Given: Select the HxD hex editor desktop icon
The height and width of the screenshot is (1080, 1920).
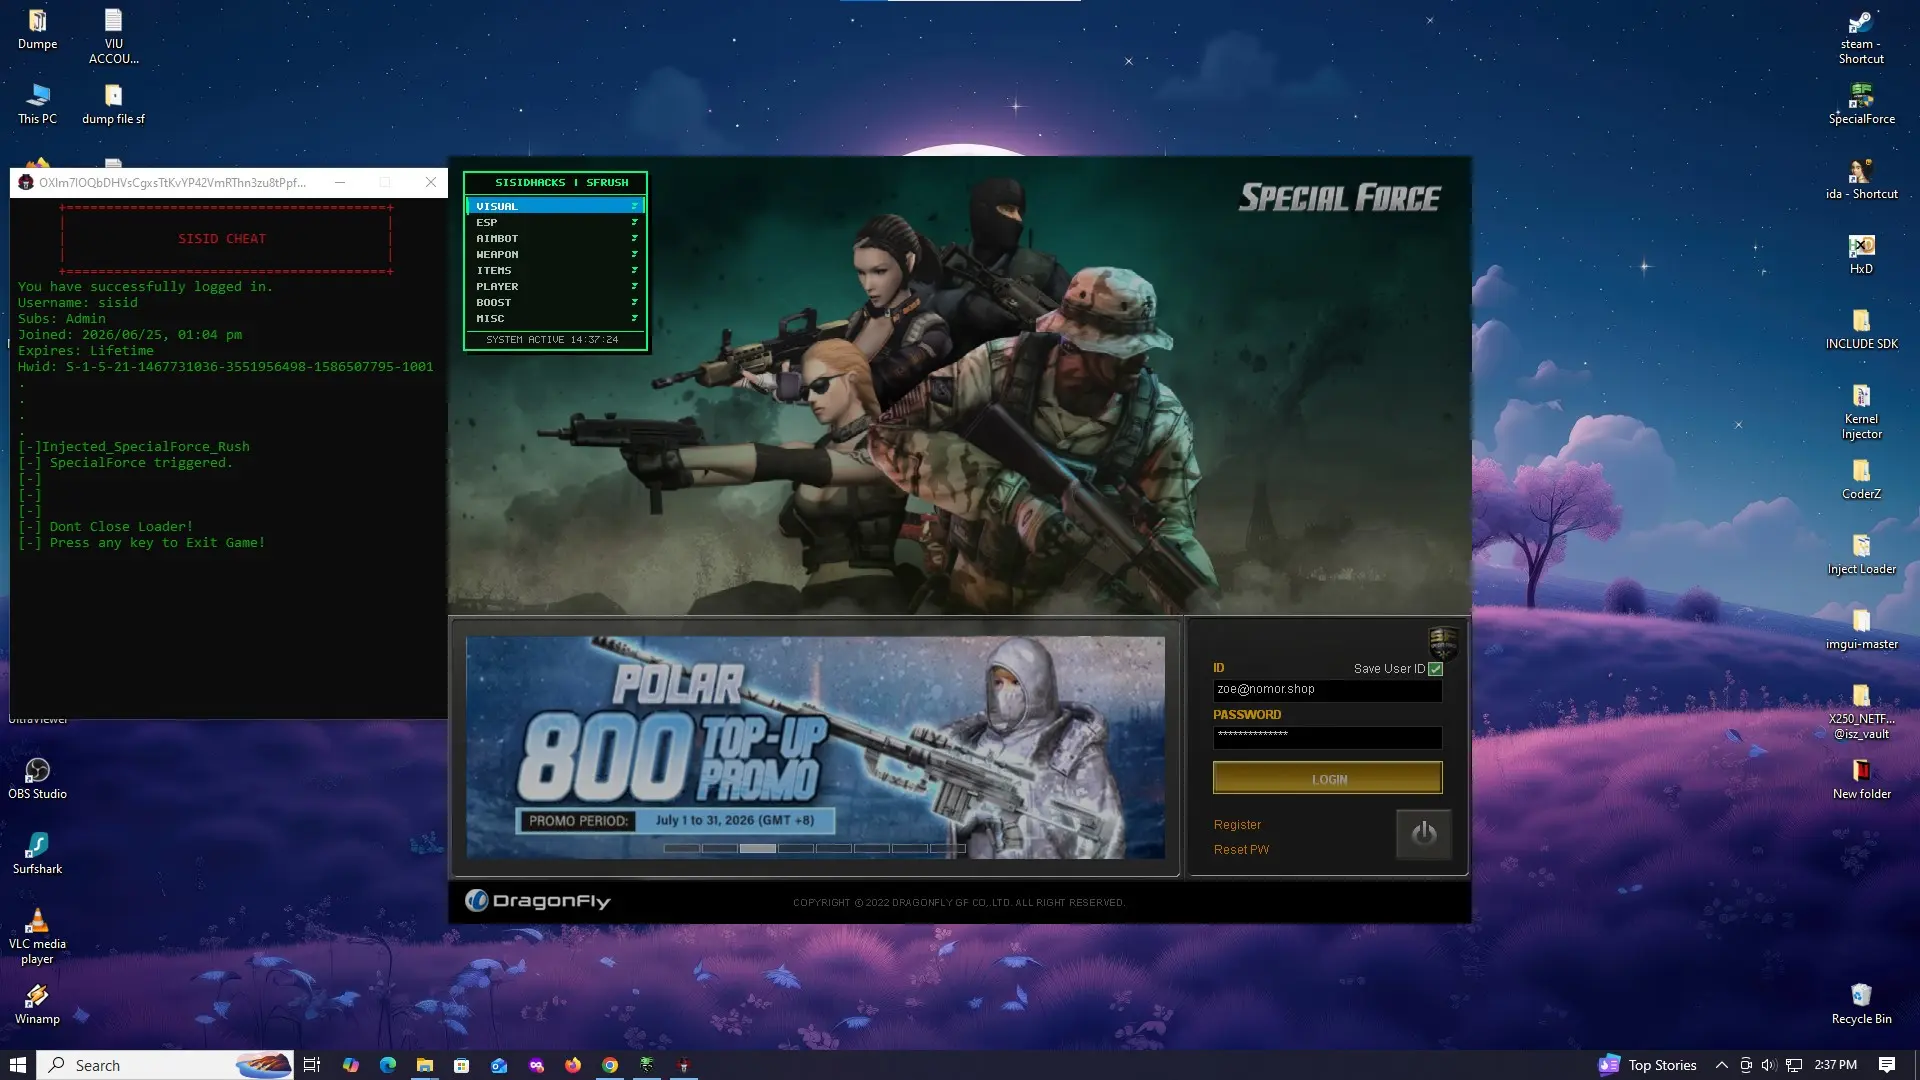Looking at the screenshot, I should [x=1861, y=254].
